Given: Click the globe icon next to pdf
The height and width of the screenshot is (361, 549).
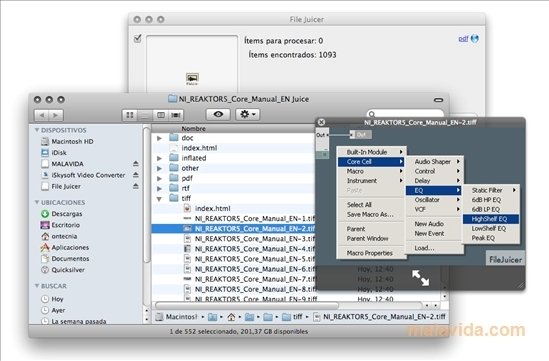Looking at the screenshot, I should tap(474, 39).
